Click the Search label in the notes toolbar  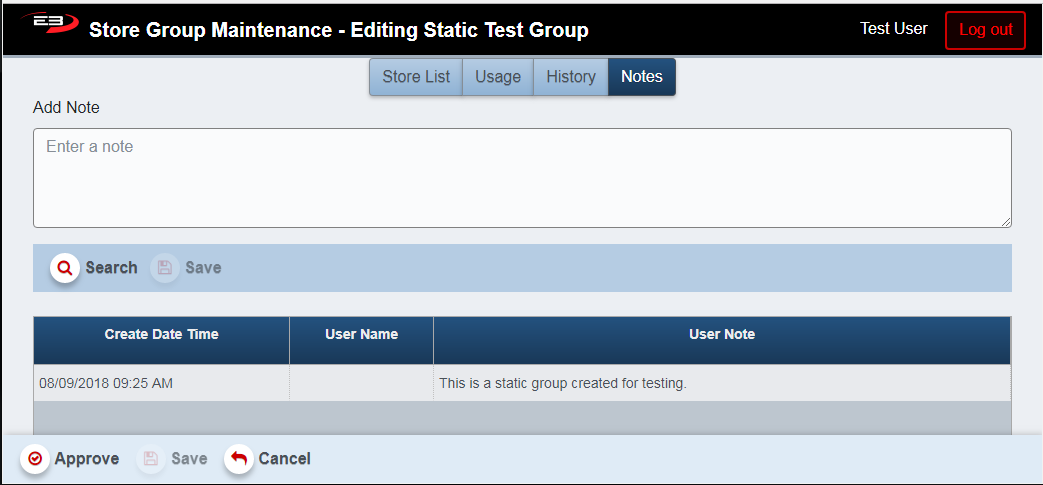point(111,268)
